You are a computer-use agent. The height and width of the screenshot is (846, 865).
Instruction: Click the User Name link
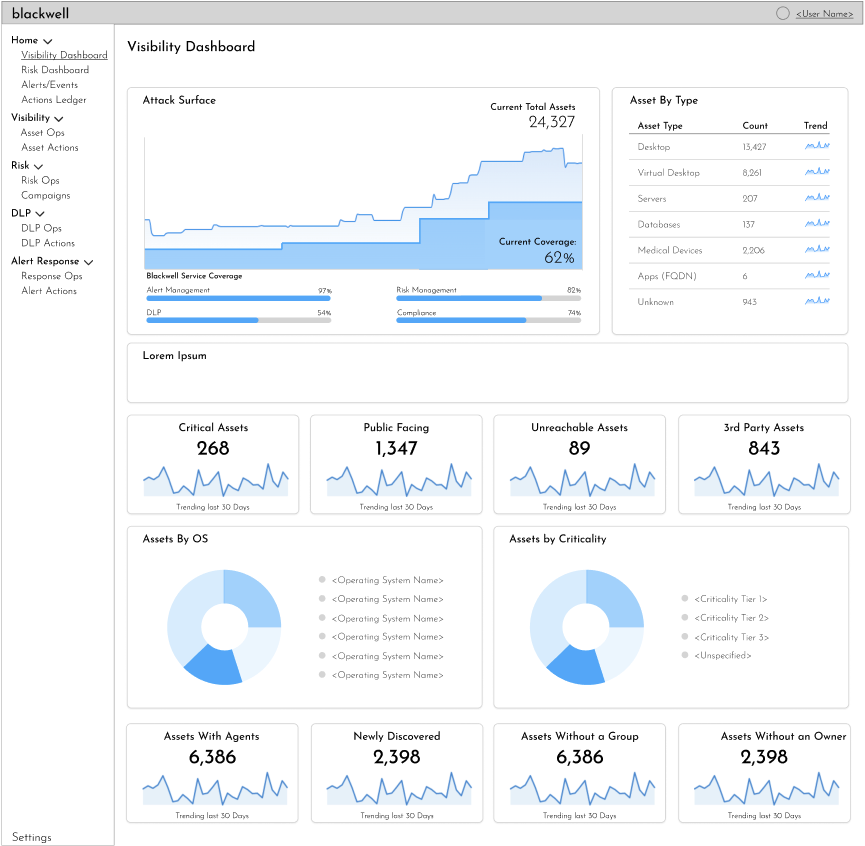[824, 14]
